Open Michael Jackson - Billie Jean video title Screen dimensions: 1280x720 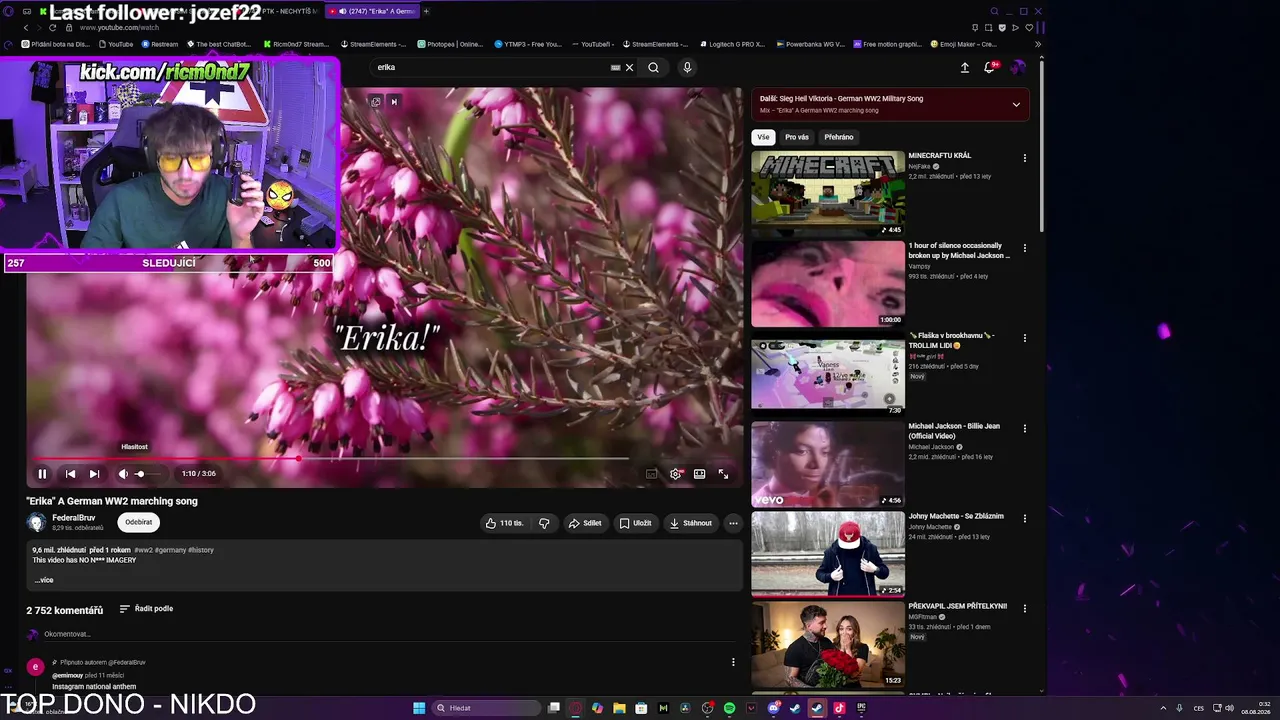pyautogui.click(x=954, y=431)
